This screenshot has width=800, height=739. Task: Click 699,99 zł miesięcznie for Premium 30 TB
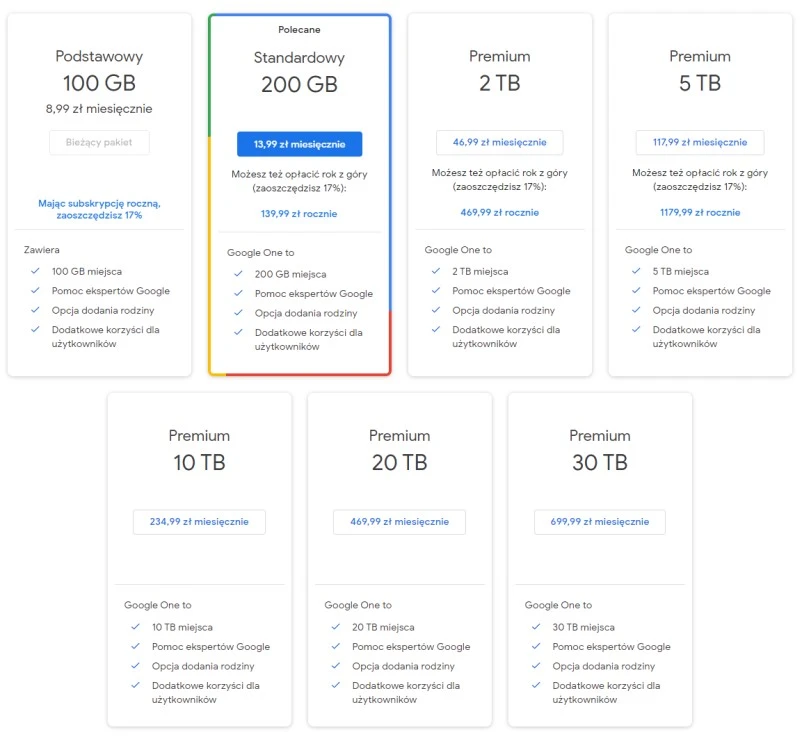(599, 521)
